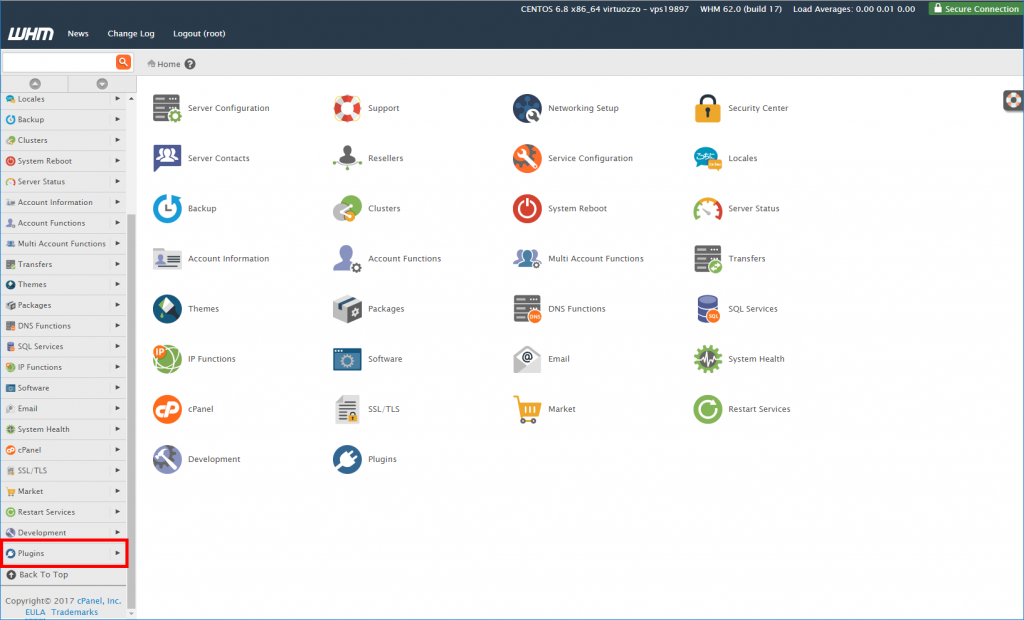The width and height of the screenshot is (1024, 620).
Task: Select Account Functions in sidebar
Action: [x=51, y=223]
